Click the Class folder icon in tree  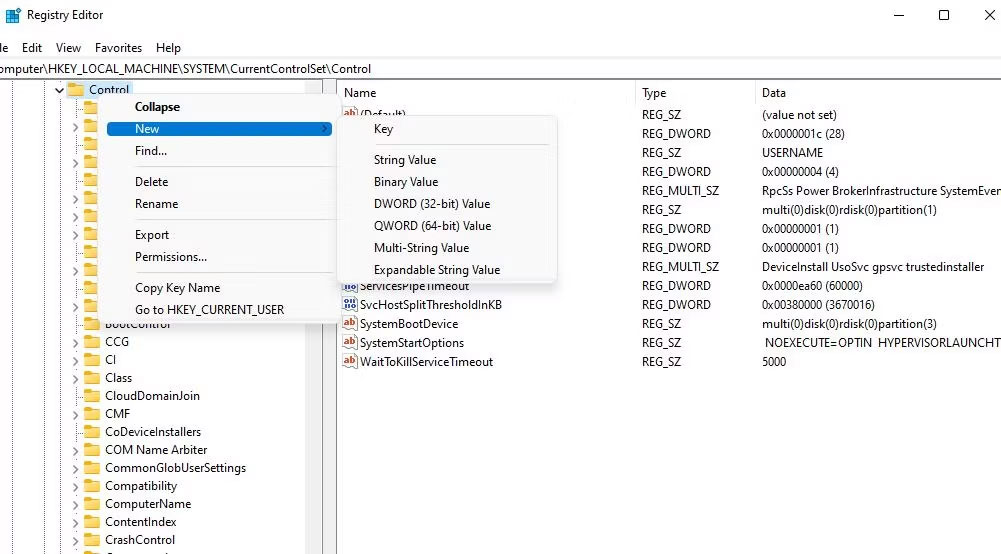click(x=91, y=378)
